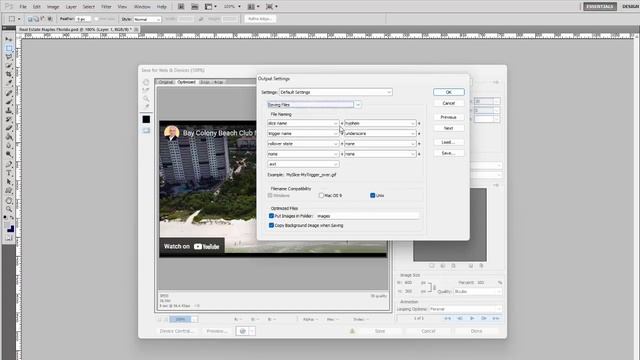Jump to last animation frame
This screenshot has height=360, width=640.
496,318
